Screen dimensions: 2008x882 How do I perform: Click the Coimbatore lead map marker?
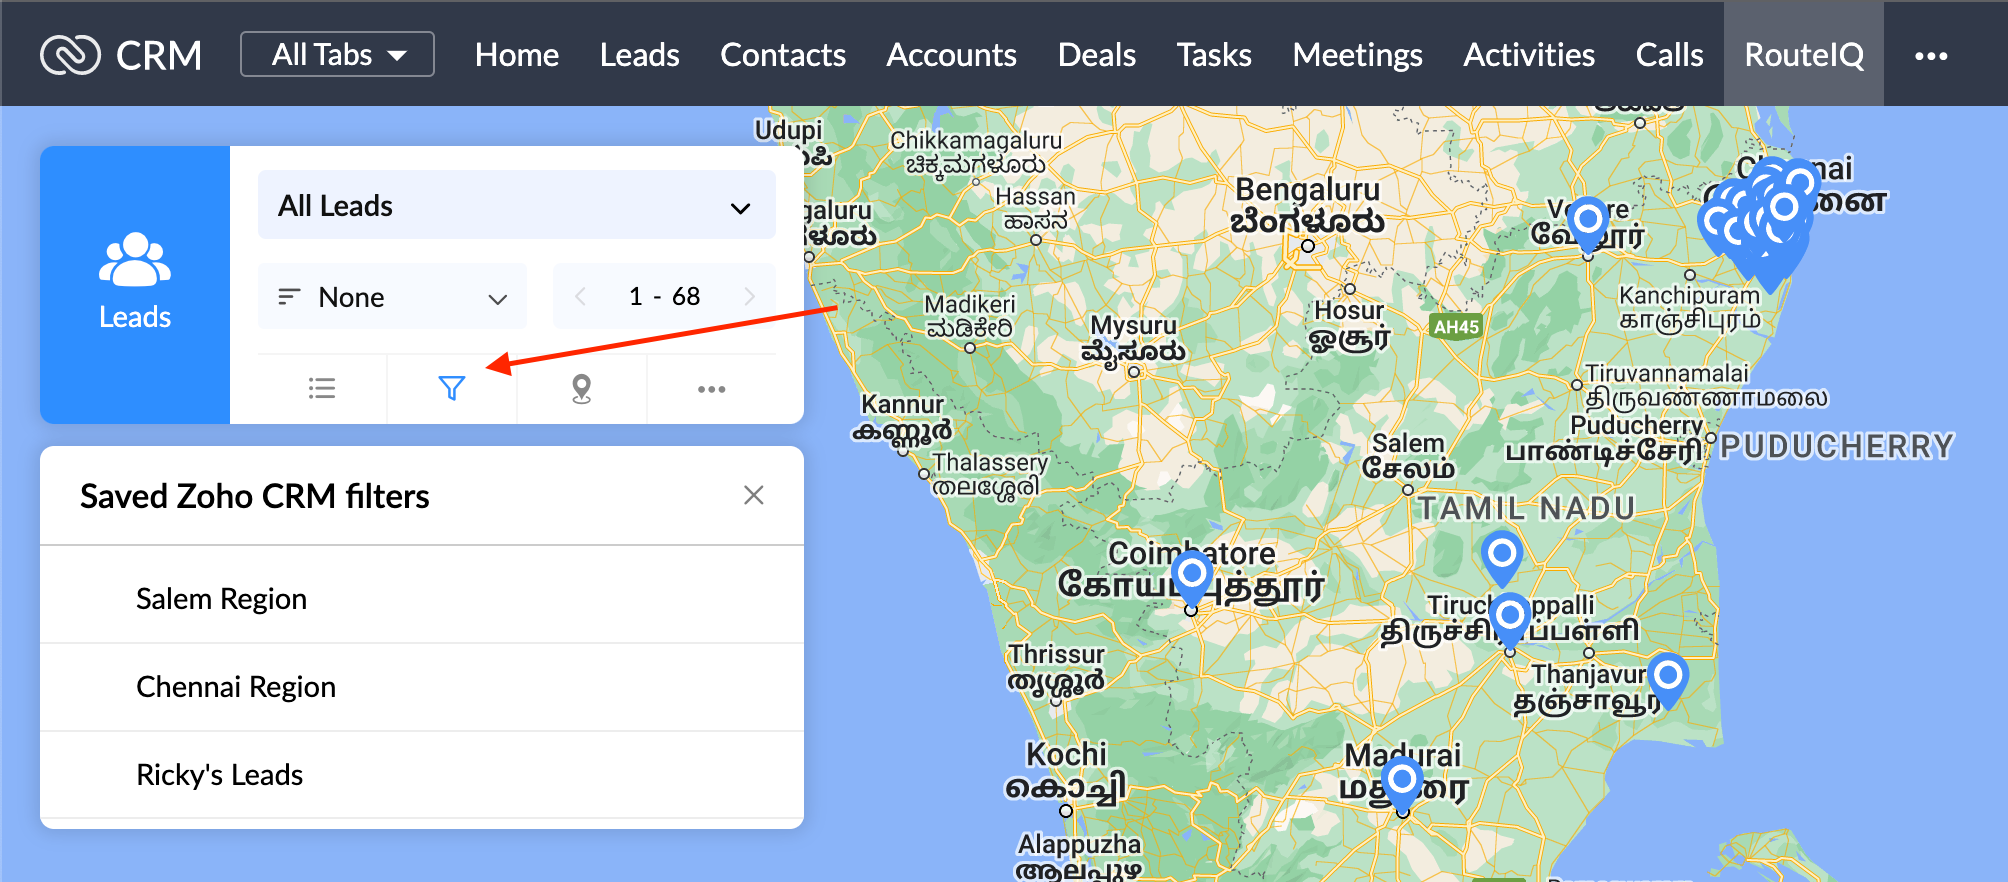pyautogui.click(x=1192, y=579)
